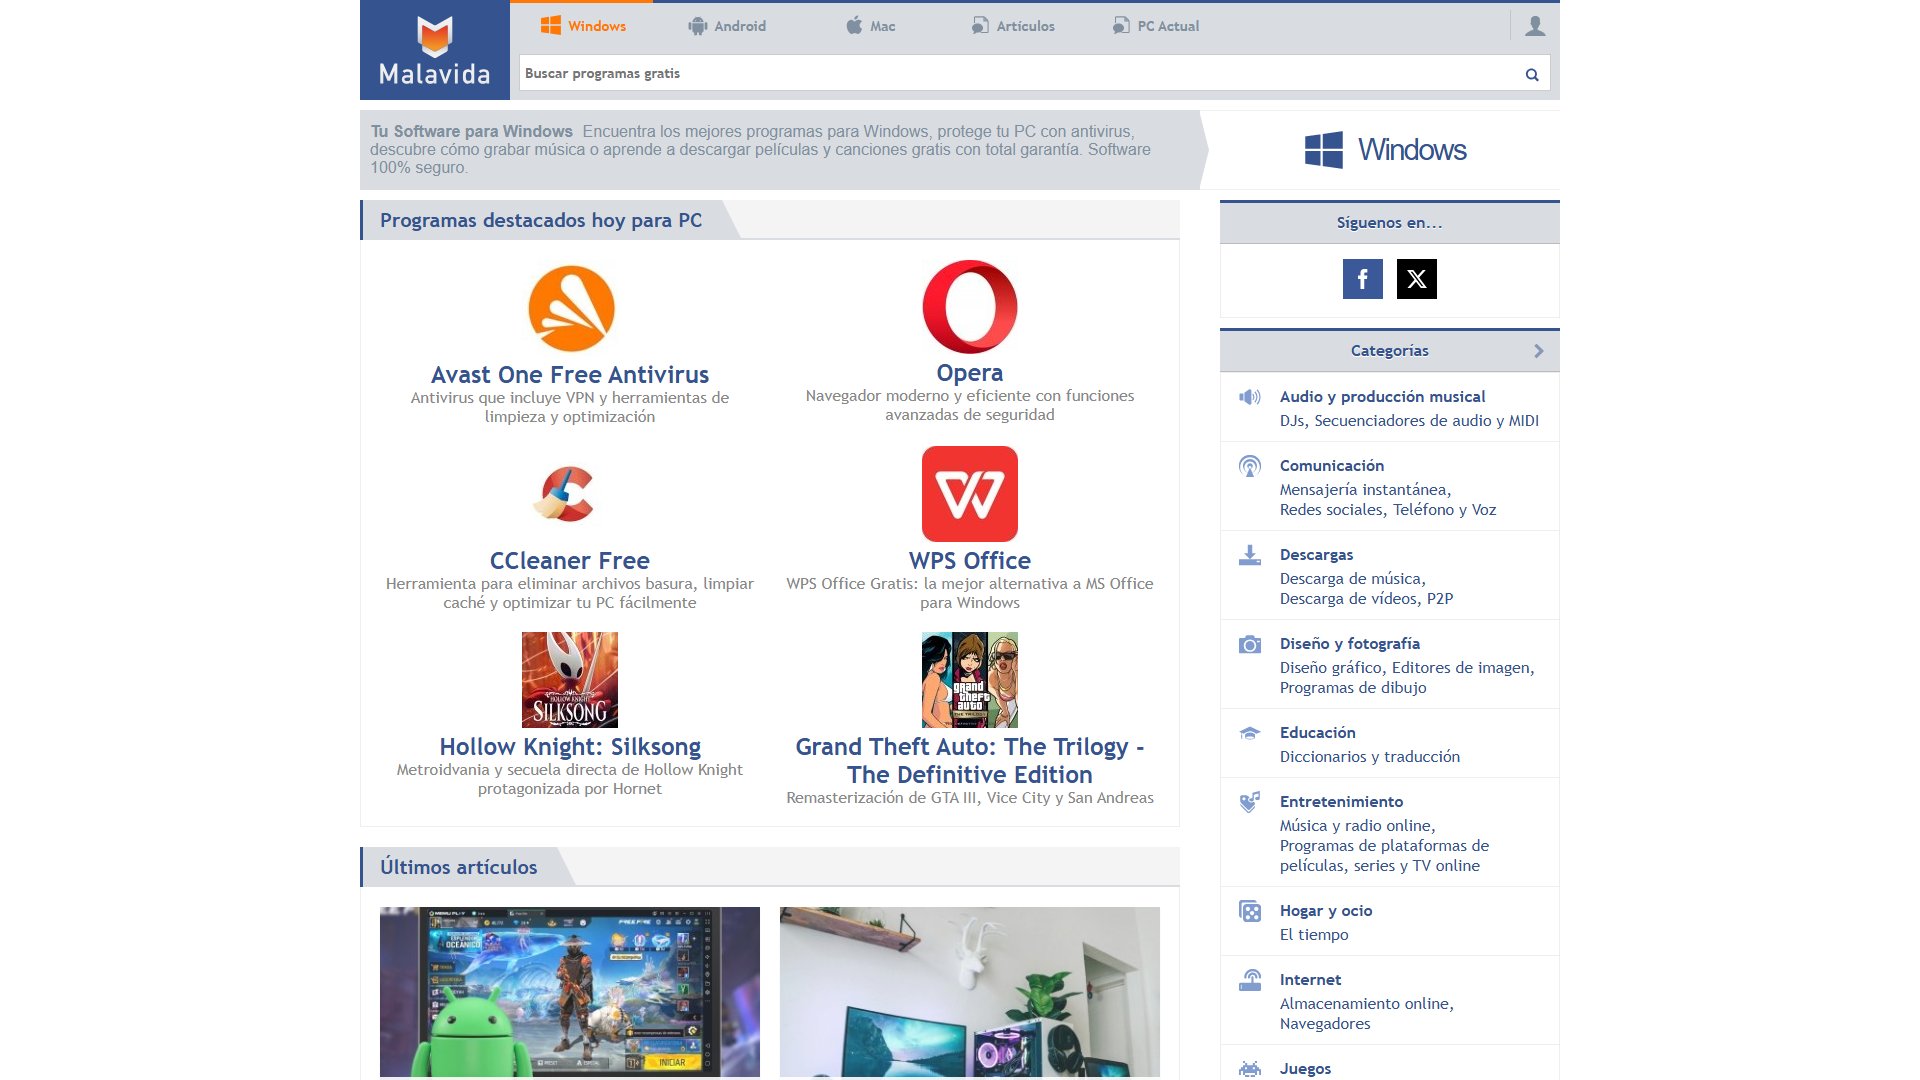Open the 'P2P' subcategory link
The image size is (1920, 1080).
click(x=1440, y=599)
